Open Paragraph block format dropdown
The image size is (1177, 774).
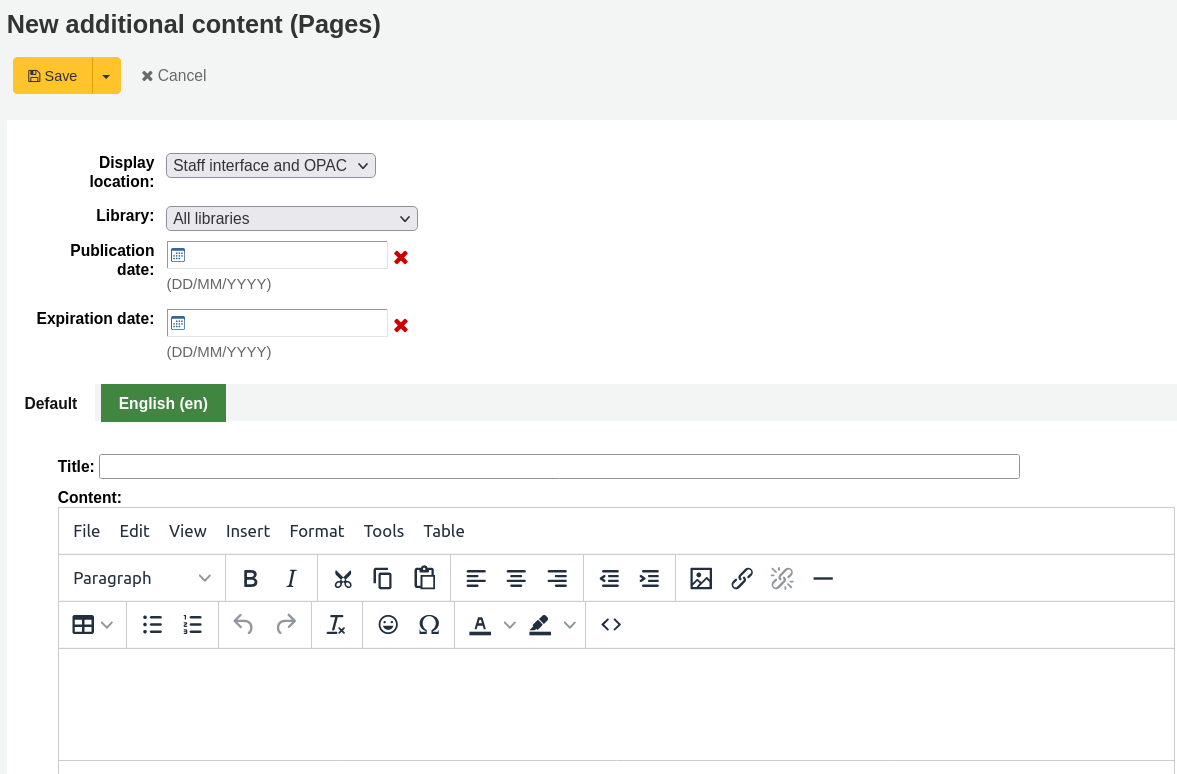coord(142,579)
